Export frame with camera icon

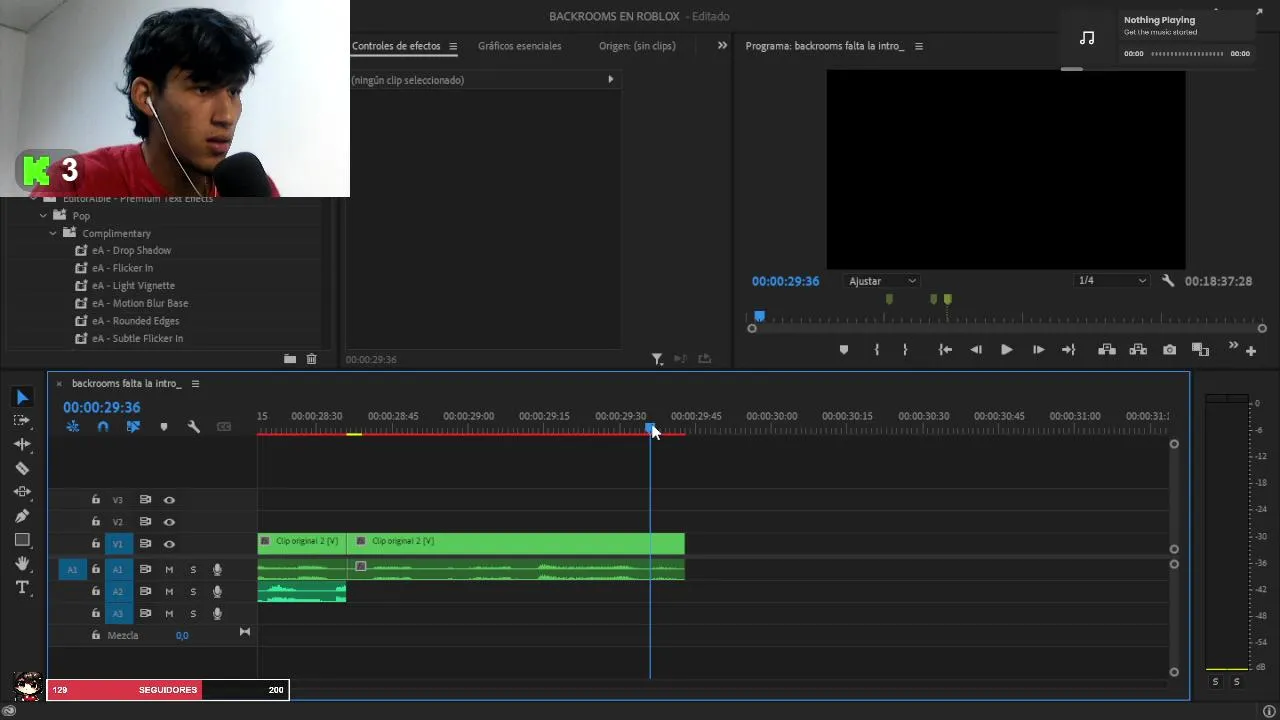pyautogui.click(x=1170, y=350)
